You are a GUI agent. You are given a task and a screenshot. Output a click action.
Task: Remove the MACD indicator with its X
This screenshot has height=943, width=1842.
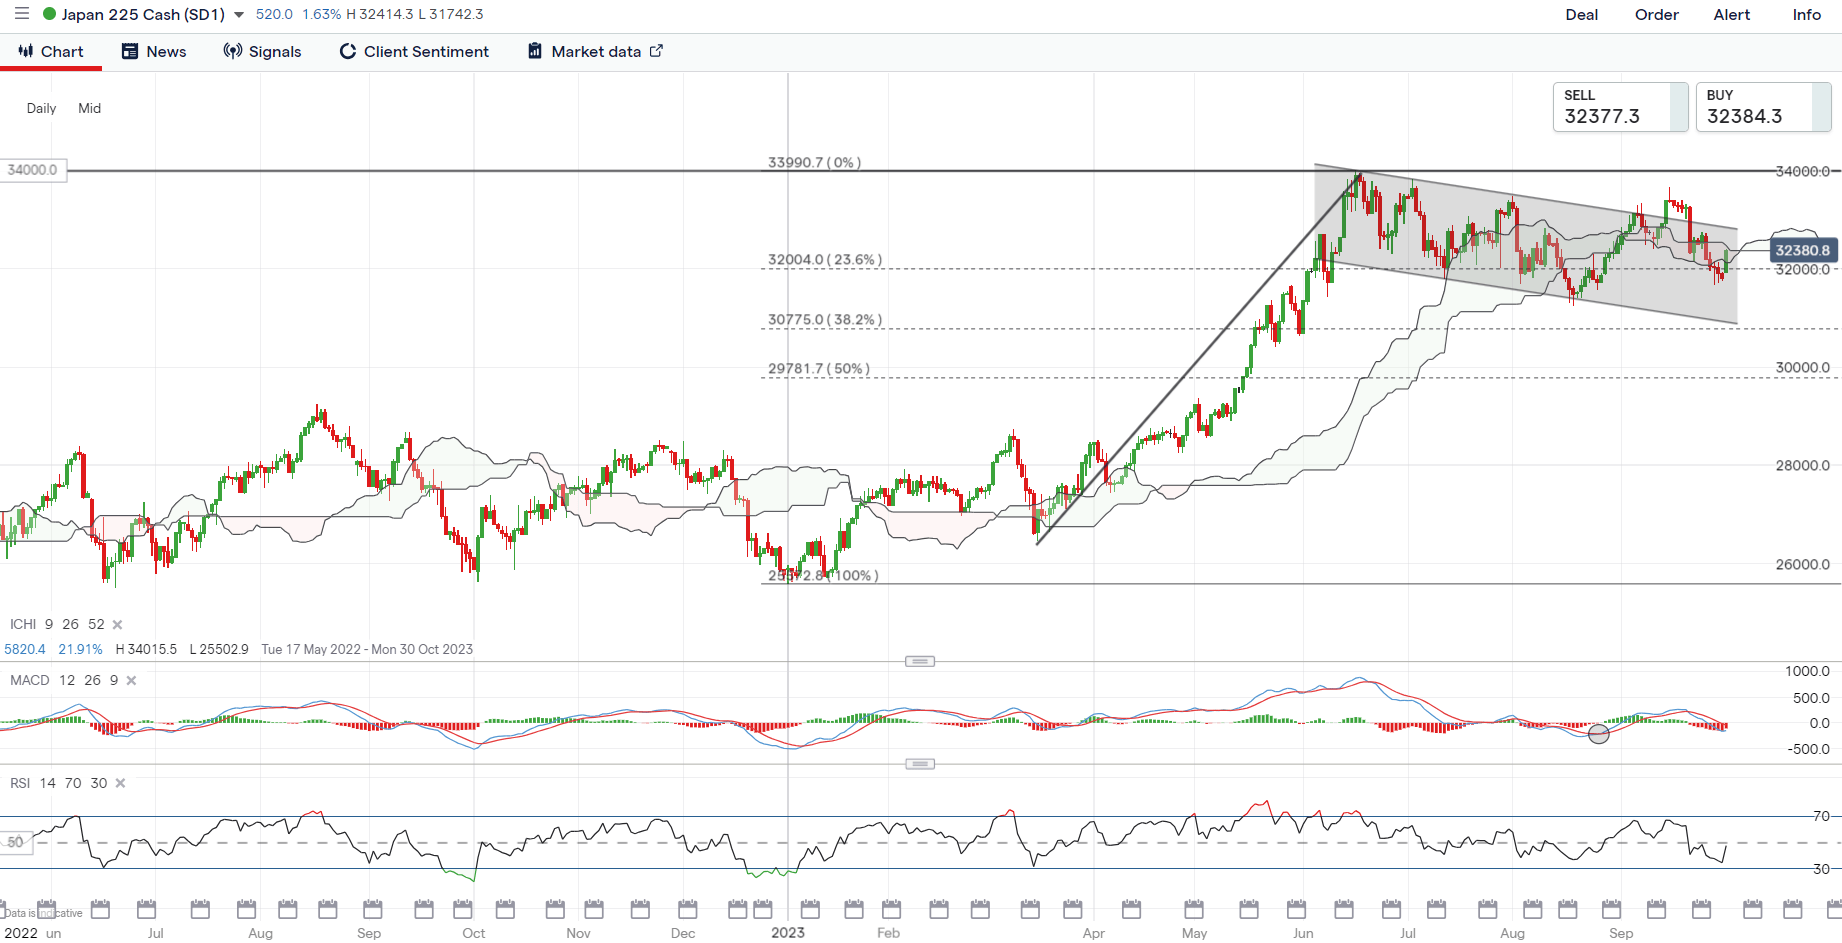tap(131, 681)
